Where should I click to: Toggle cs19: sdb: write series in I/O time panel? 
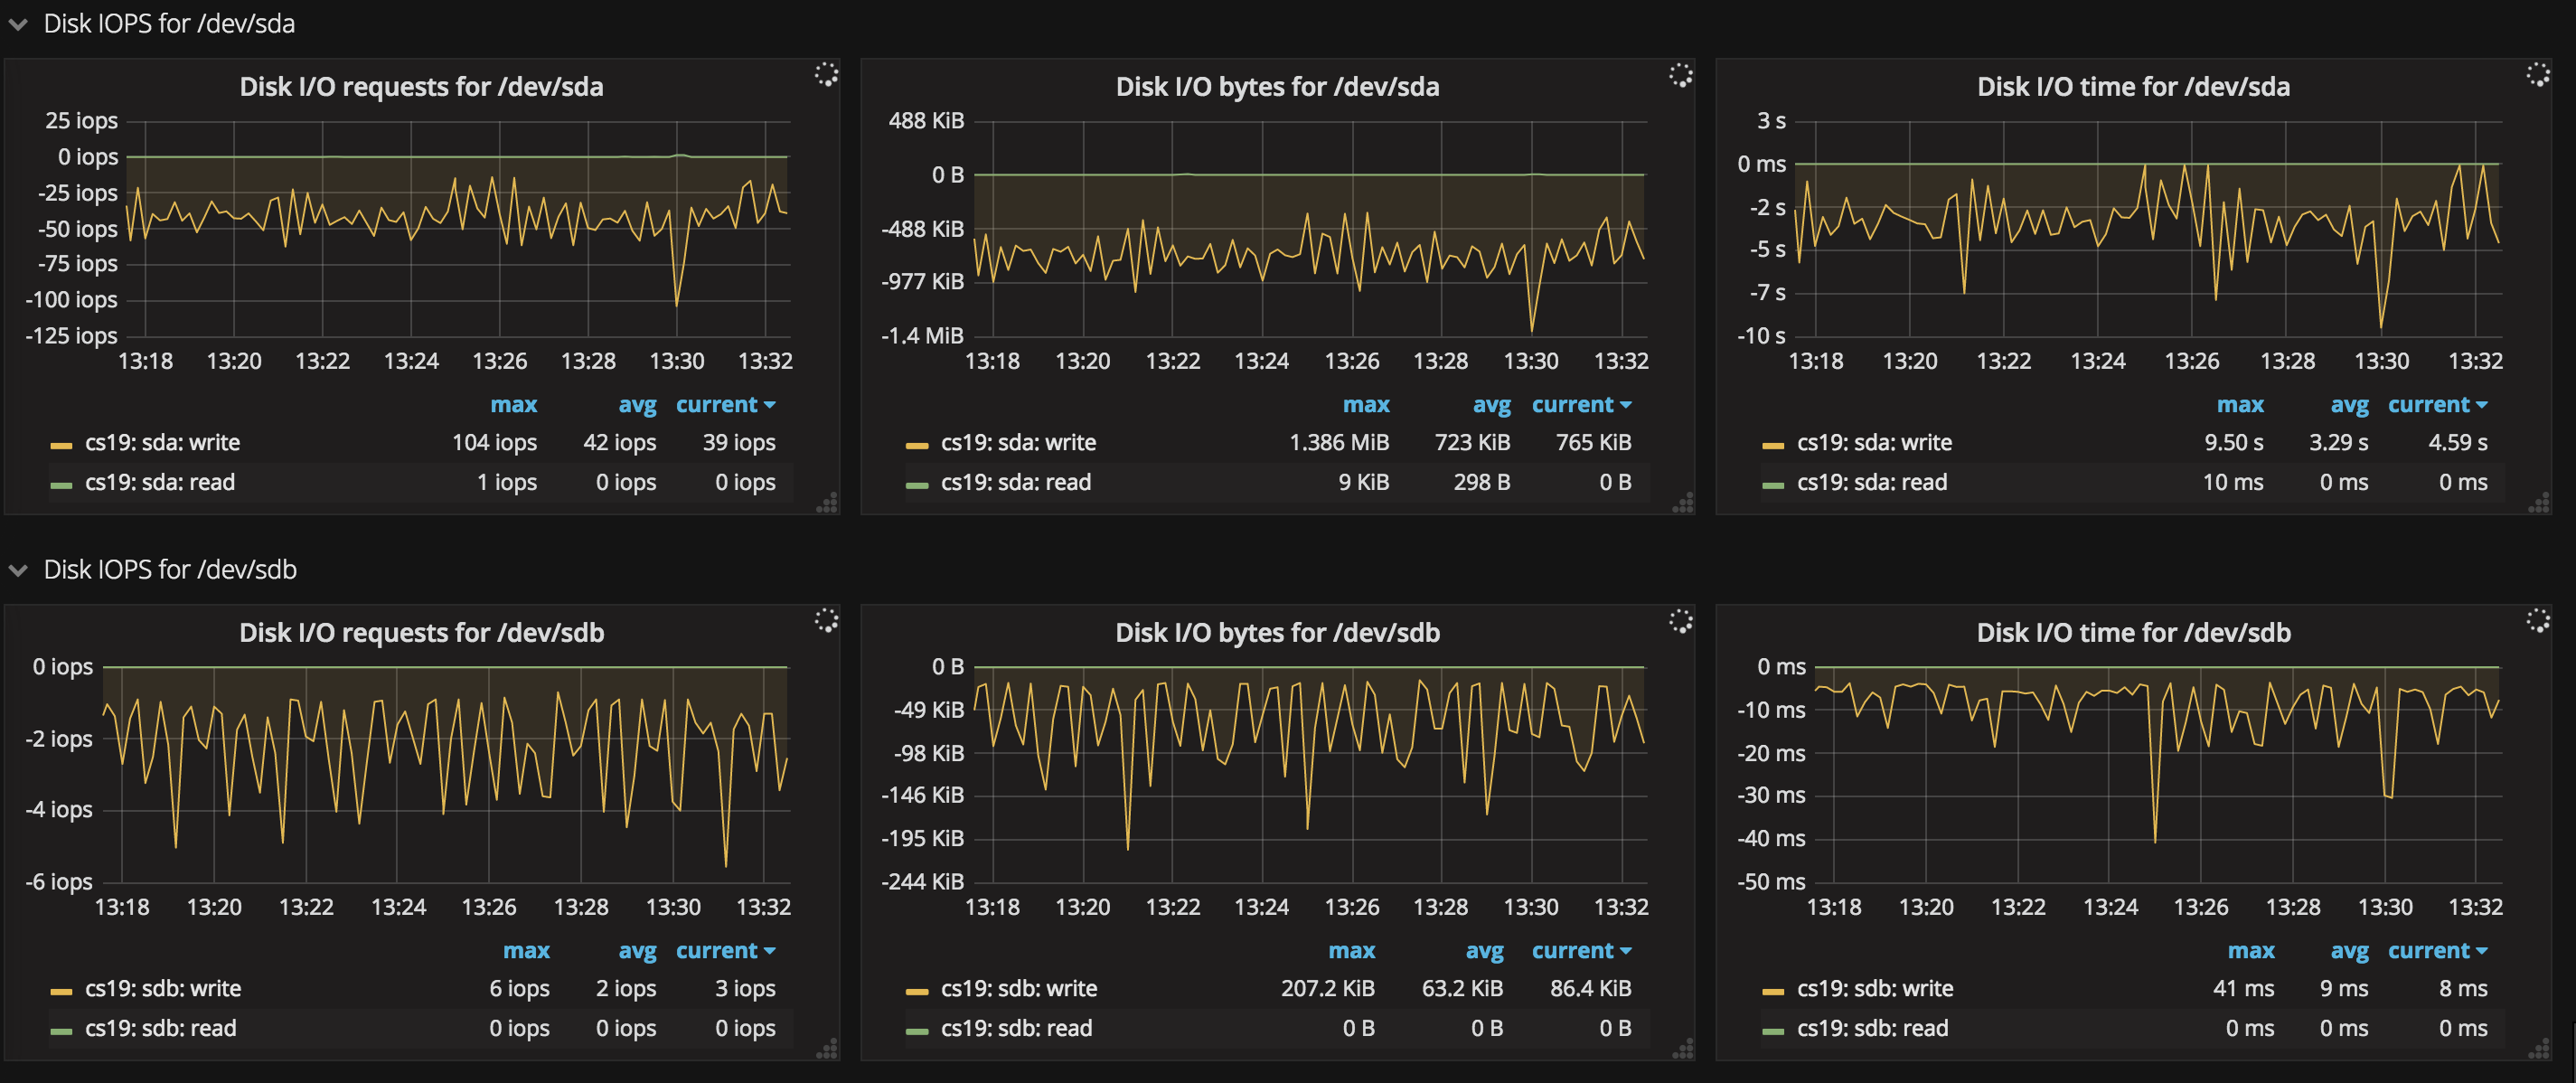click(x=1875, y=988)
